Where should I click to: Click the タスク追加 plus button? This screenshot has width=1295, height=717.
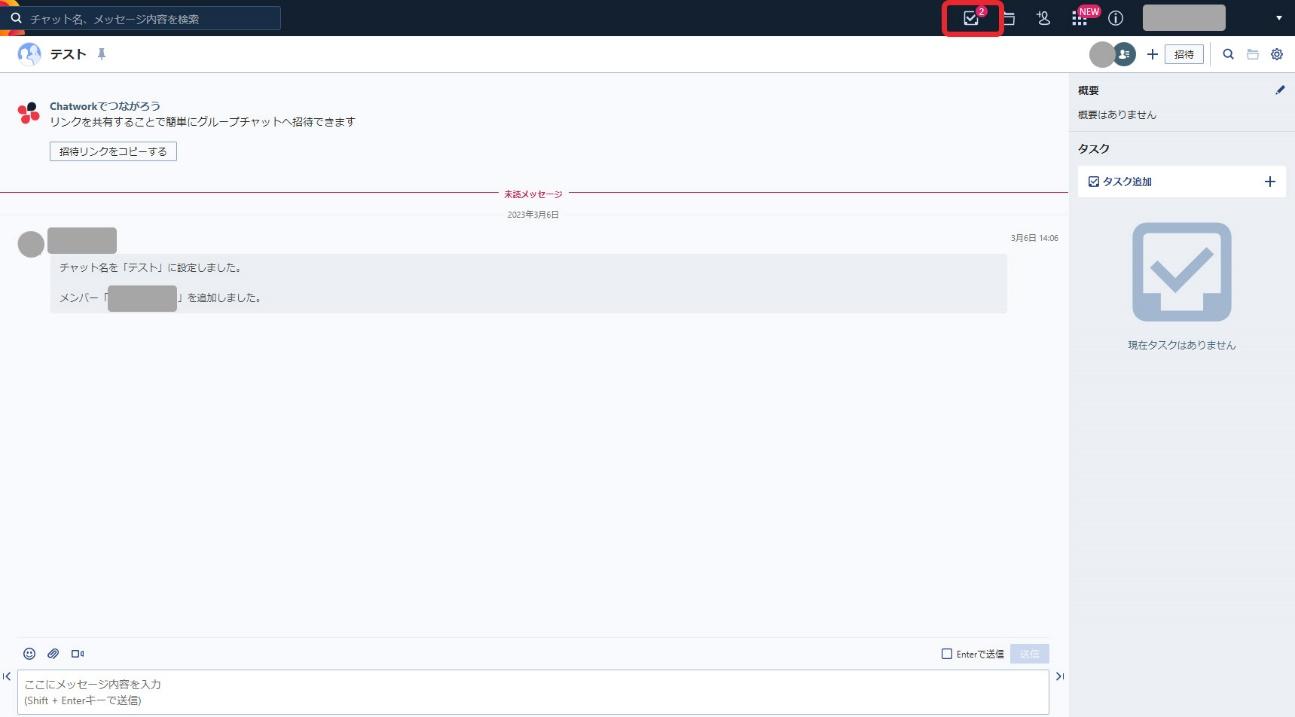click(x=1270, y=182)
